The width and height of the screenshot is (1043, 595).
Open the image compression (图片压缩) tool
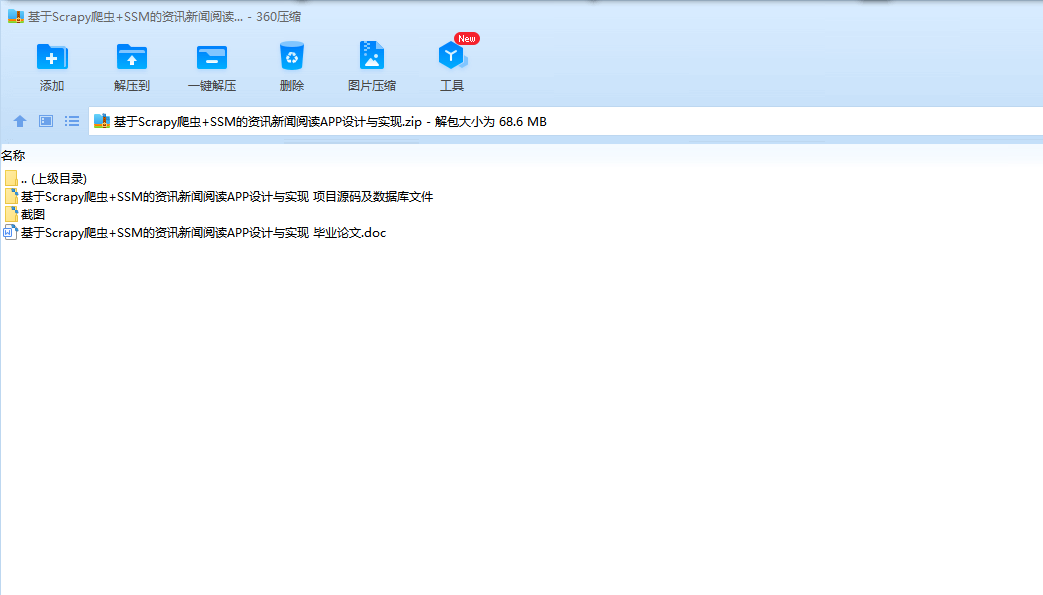372,55
